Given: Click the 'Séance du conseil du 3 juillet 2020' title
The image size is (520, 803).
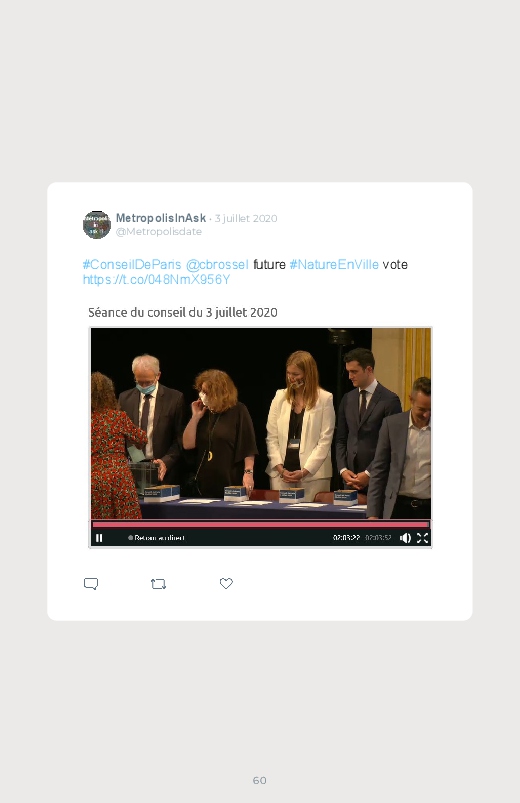Looking at the screenshot, I should pyautogui.click(x=183, y=312).
